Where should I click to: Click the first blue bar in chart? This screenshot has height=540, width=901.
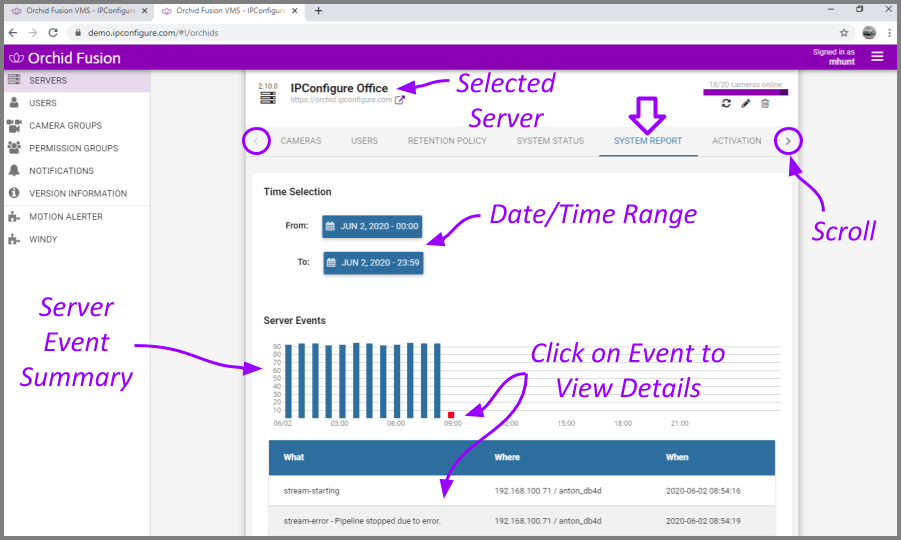pos(288,381)
